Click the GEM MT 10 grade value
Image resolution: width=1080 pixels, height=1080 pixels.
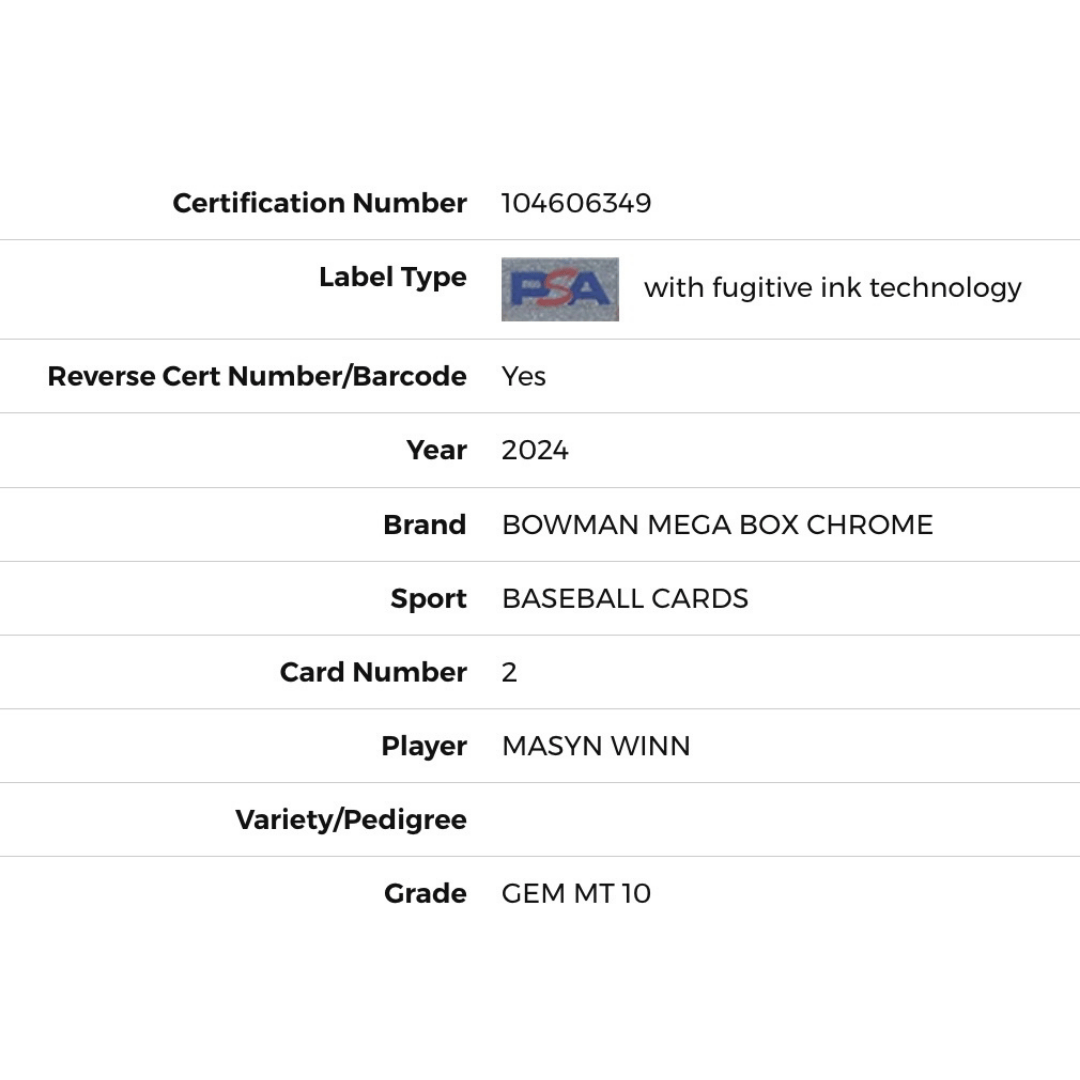click(x=576, y=893)
